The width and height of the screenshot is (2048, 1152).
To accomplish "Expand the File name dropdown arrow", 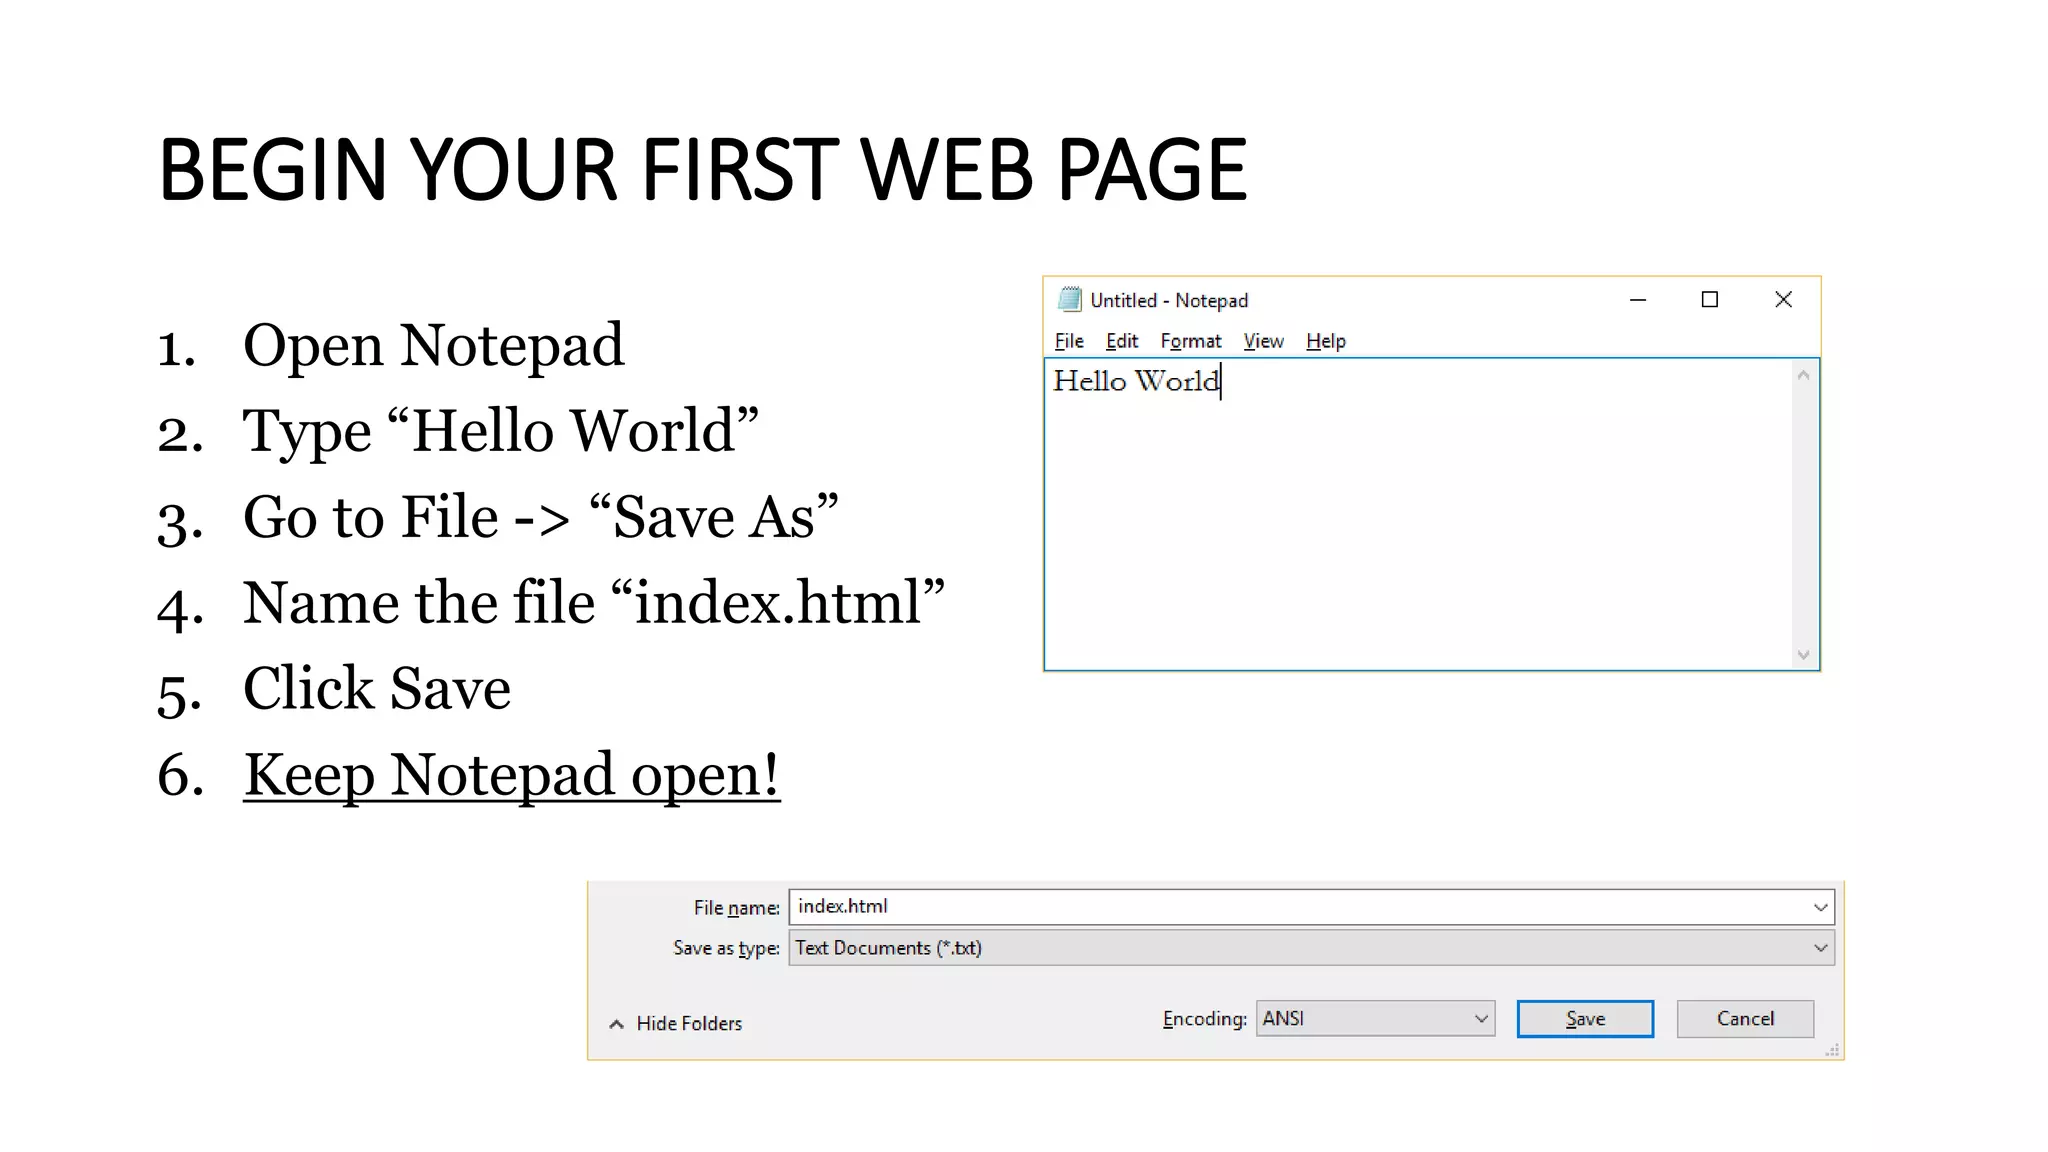I will [x=1820, y=907].
